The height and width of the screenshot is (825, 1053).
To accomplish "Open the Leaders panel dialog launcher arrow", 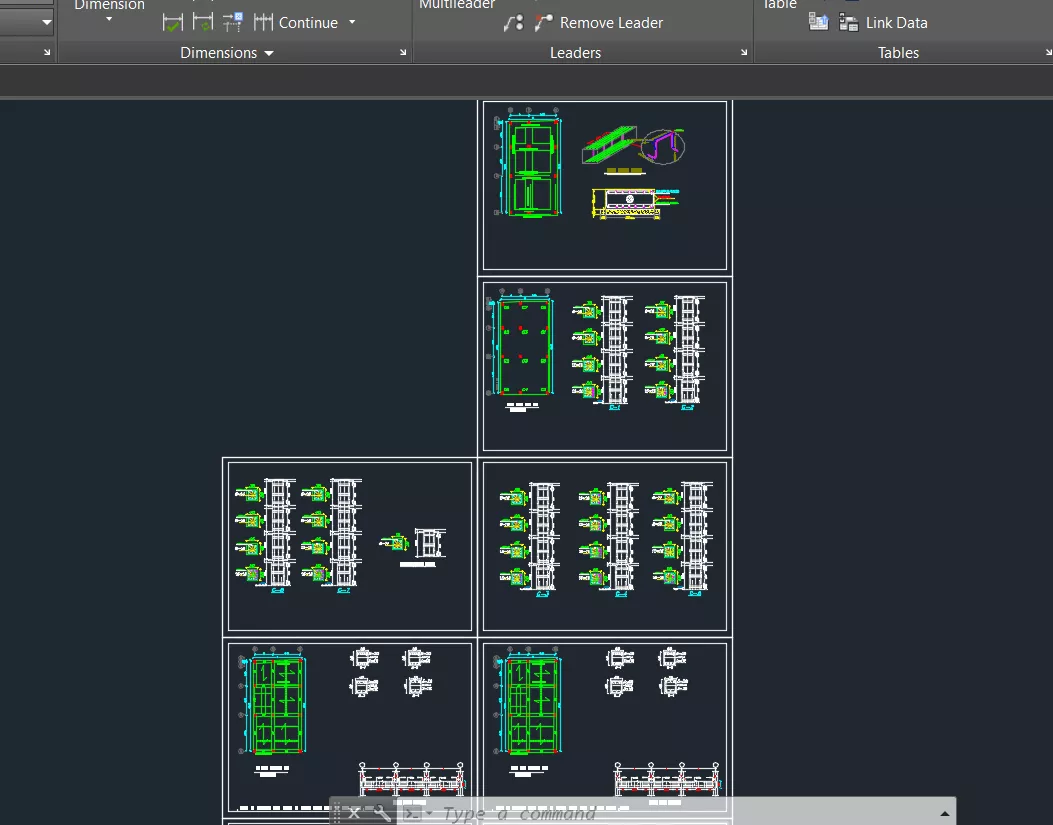I will [744, 53].
